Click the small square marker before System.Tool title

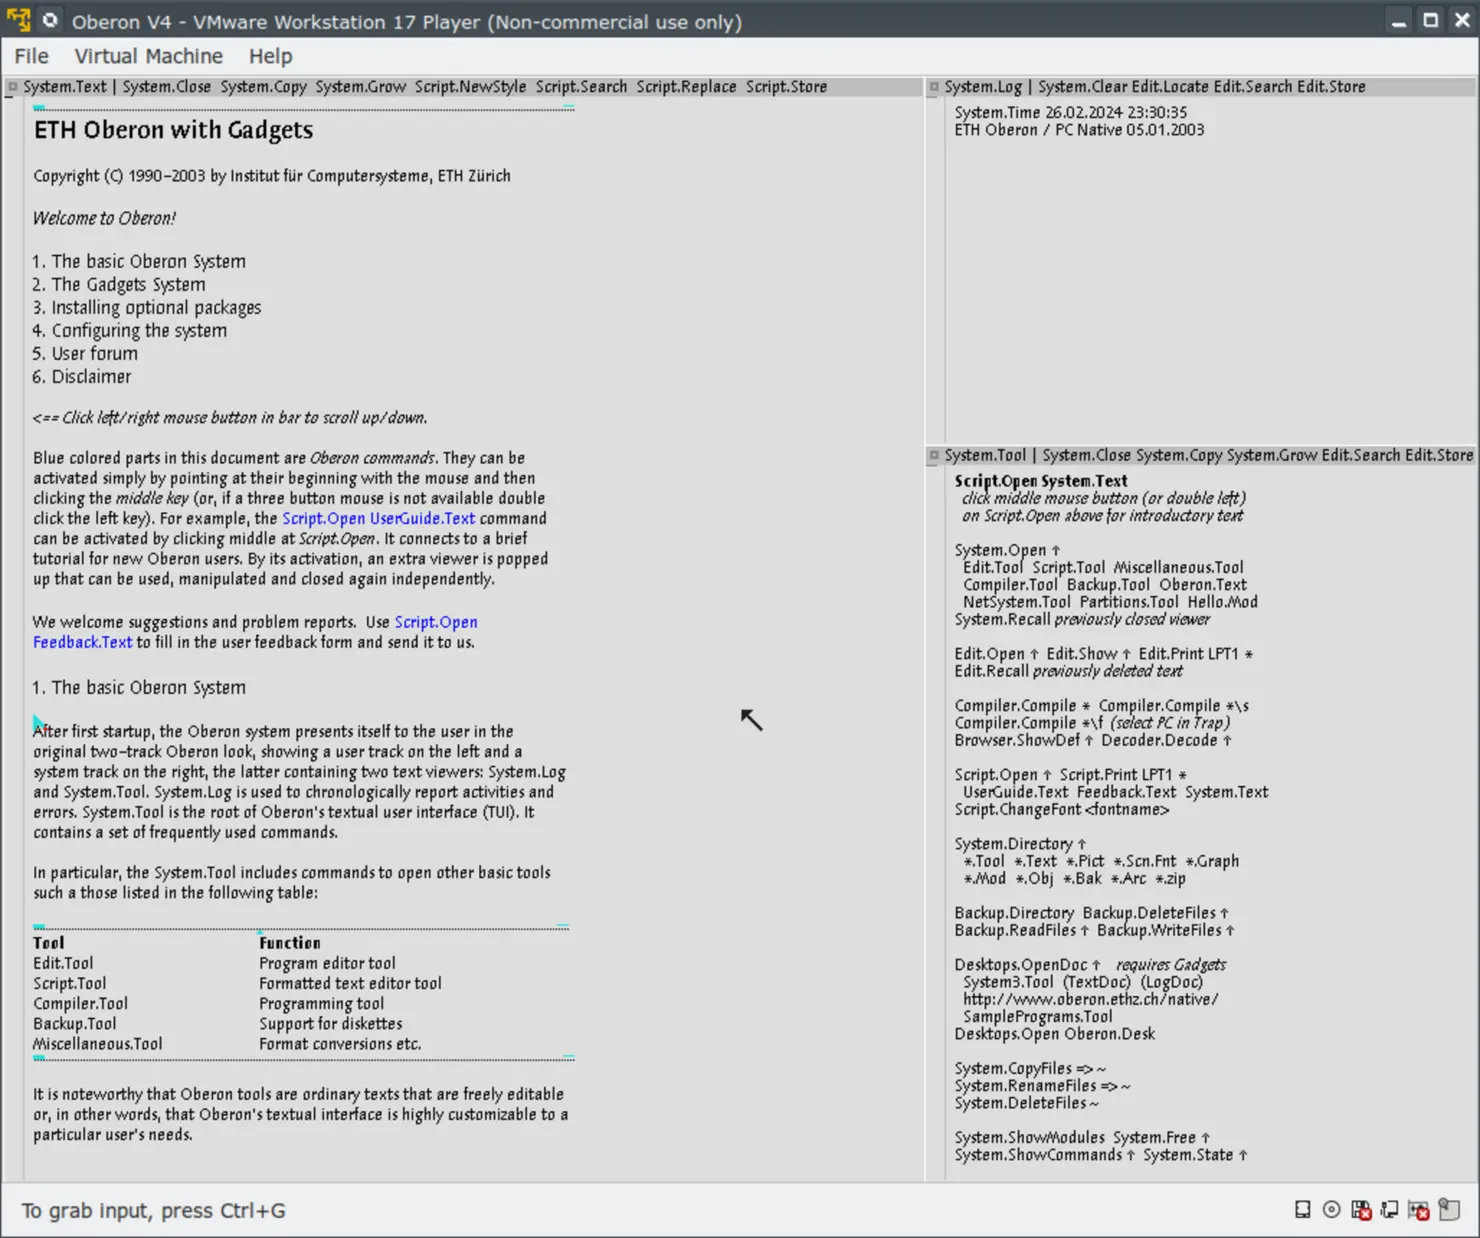tap(933, 455)
